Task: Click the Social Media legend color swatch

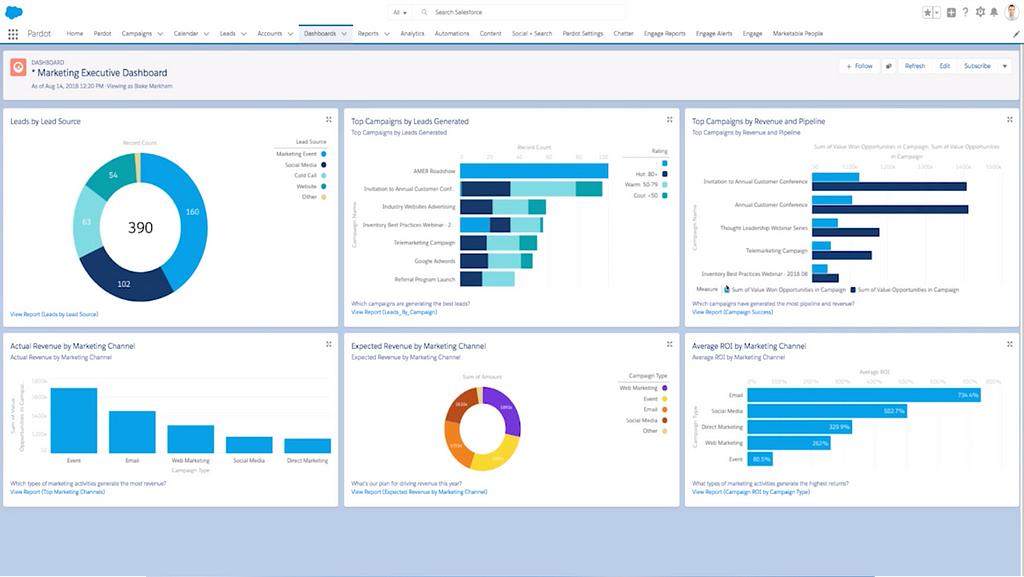Action: (x=322, y=164)
